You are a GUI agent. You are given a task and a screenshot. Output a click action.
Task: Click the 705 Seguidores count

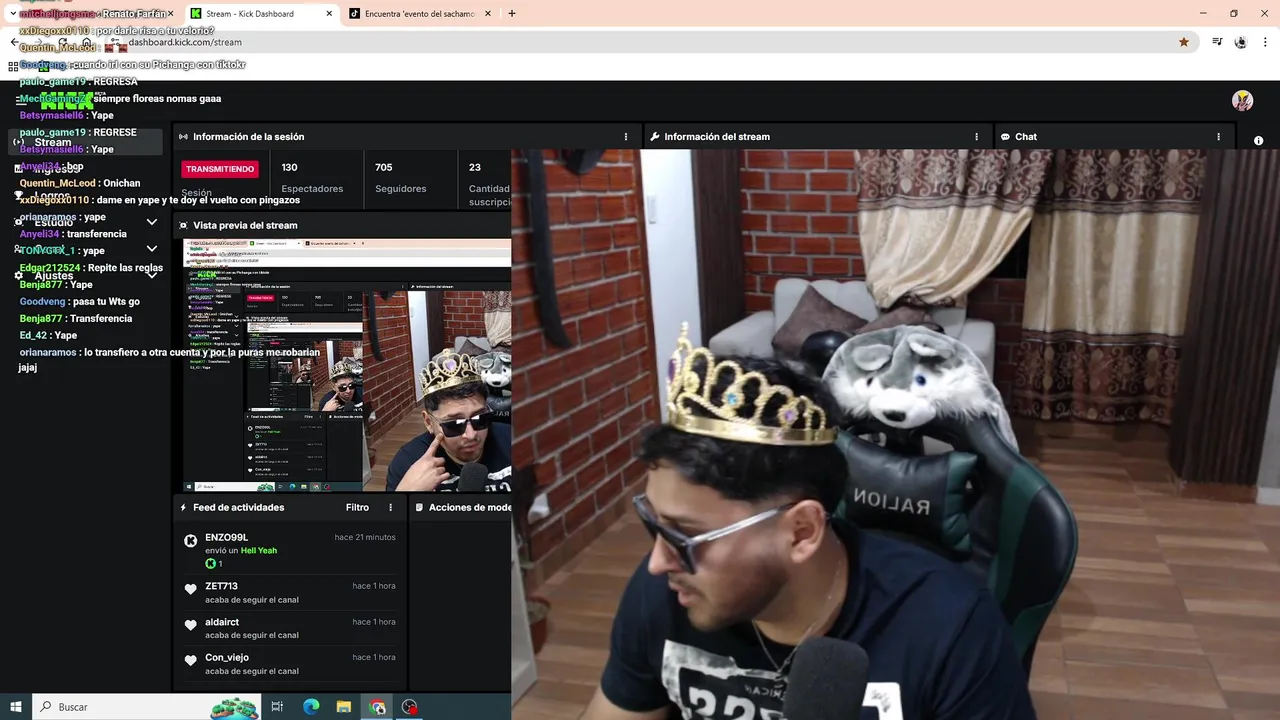[400, 178]
